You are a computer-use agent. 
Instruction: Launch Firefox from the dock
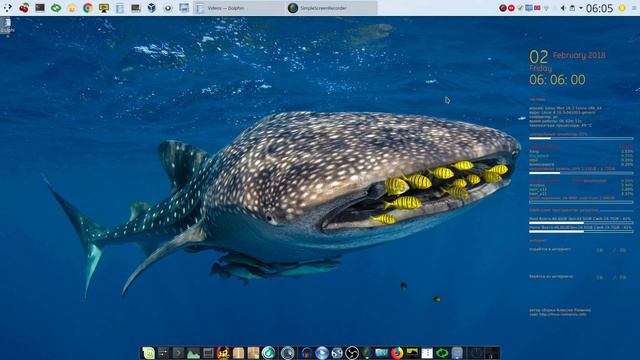[397, 353]
